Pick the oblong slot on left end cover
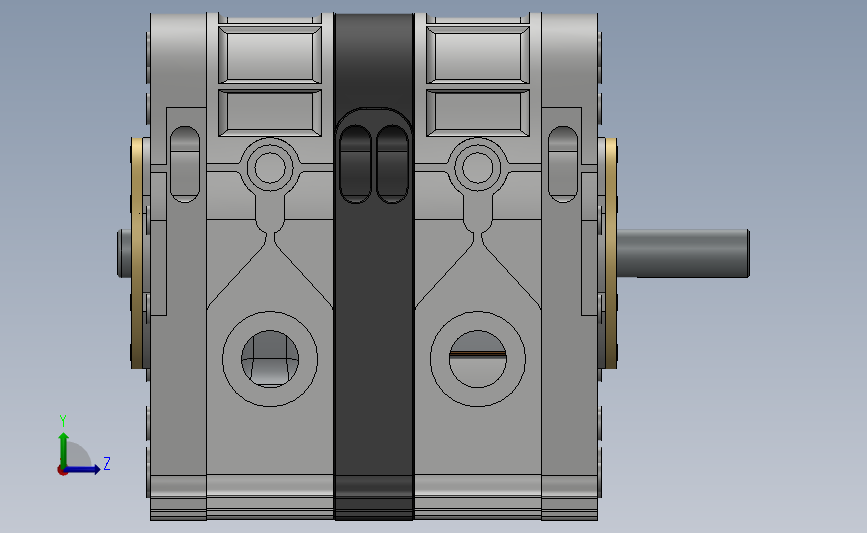The image size is (867, 533). pos(185,164)
